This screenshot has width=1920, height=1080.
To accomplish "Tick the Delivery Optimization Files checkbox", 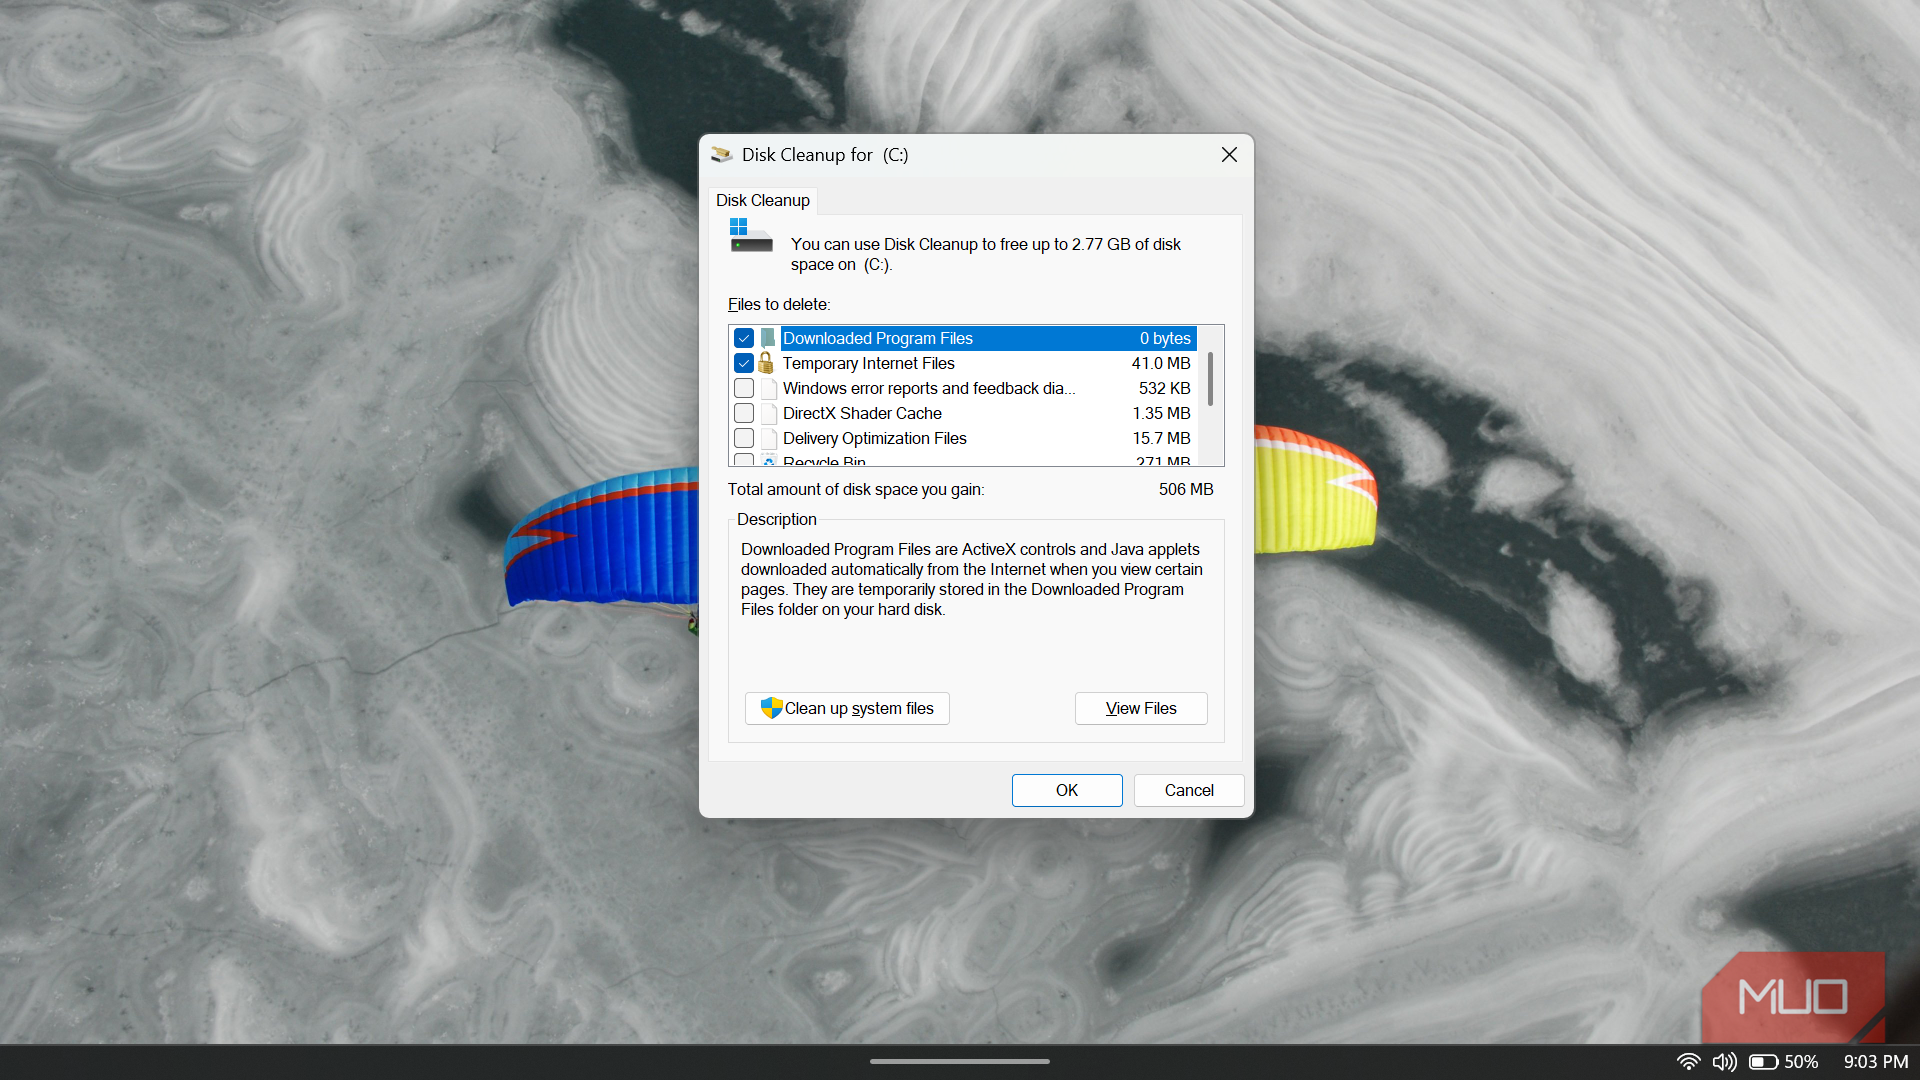I will point(744,438).
